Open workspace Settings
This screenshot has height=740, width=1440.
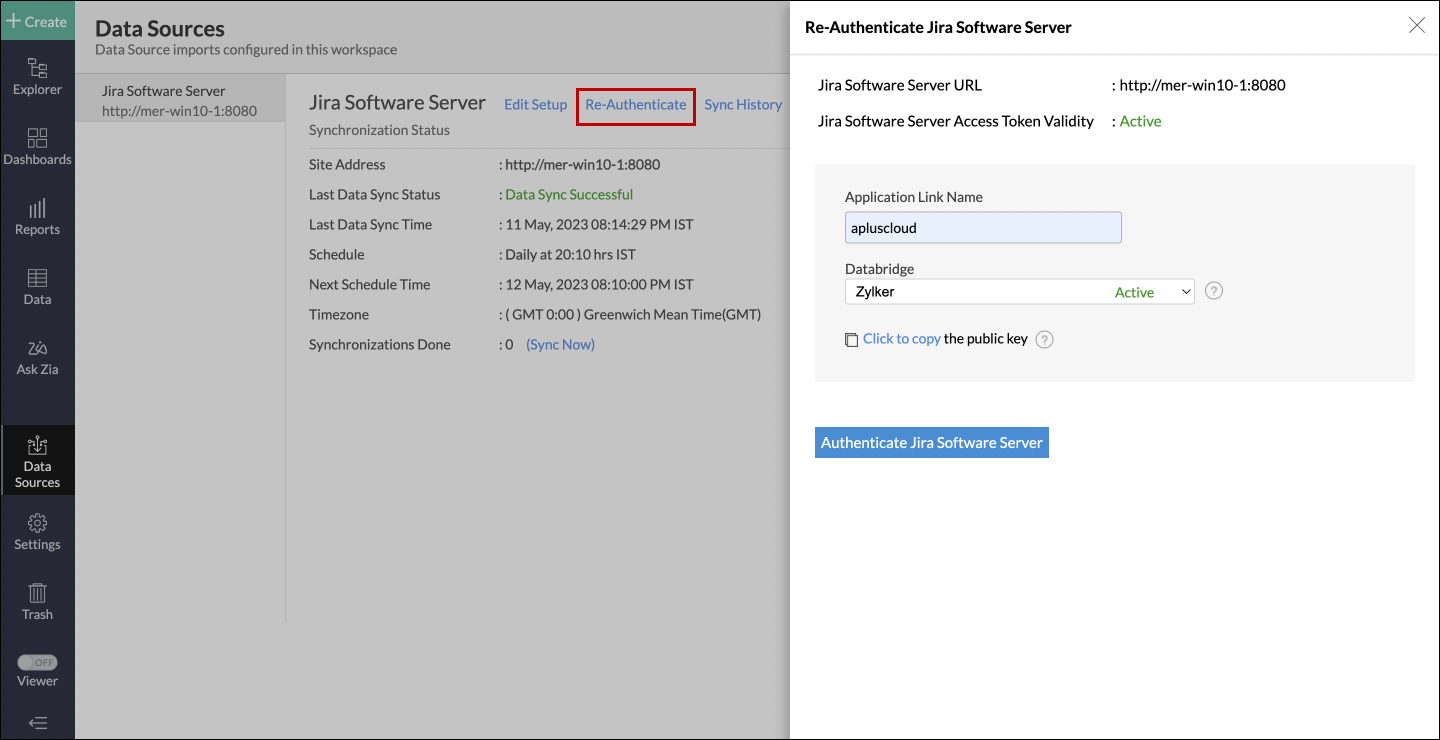37,531
